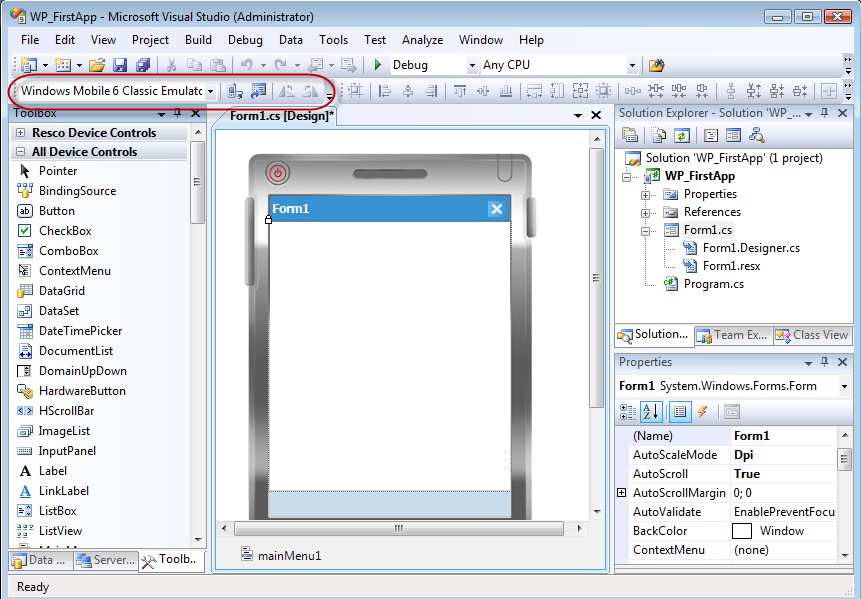Select Form1.resx in Solution Explorer
This screenshot has width=861, height=599.
click(x=731, y=266)
